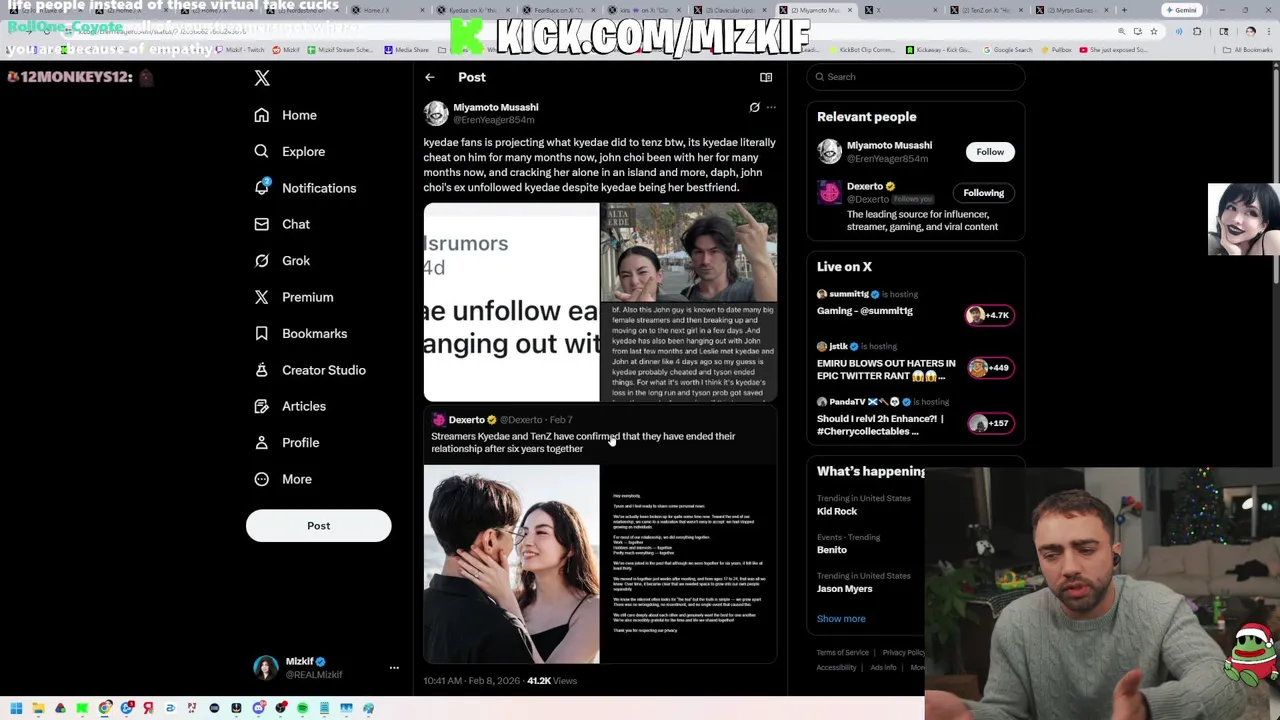Click the X logo in the sidebar

point(262,78)
